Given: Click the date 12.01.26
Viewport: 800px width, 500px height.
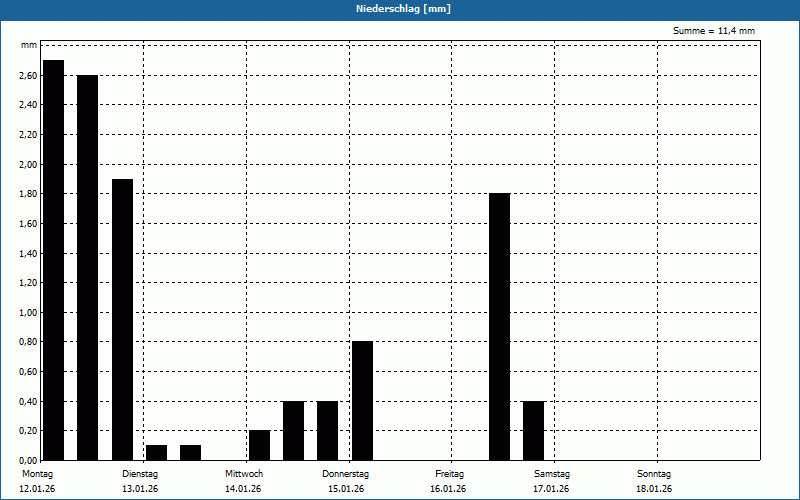Looking at the screenshot, I should (x=37, y=489).
